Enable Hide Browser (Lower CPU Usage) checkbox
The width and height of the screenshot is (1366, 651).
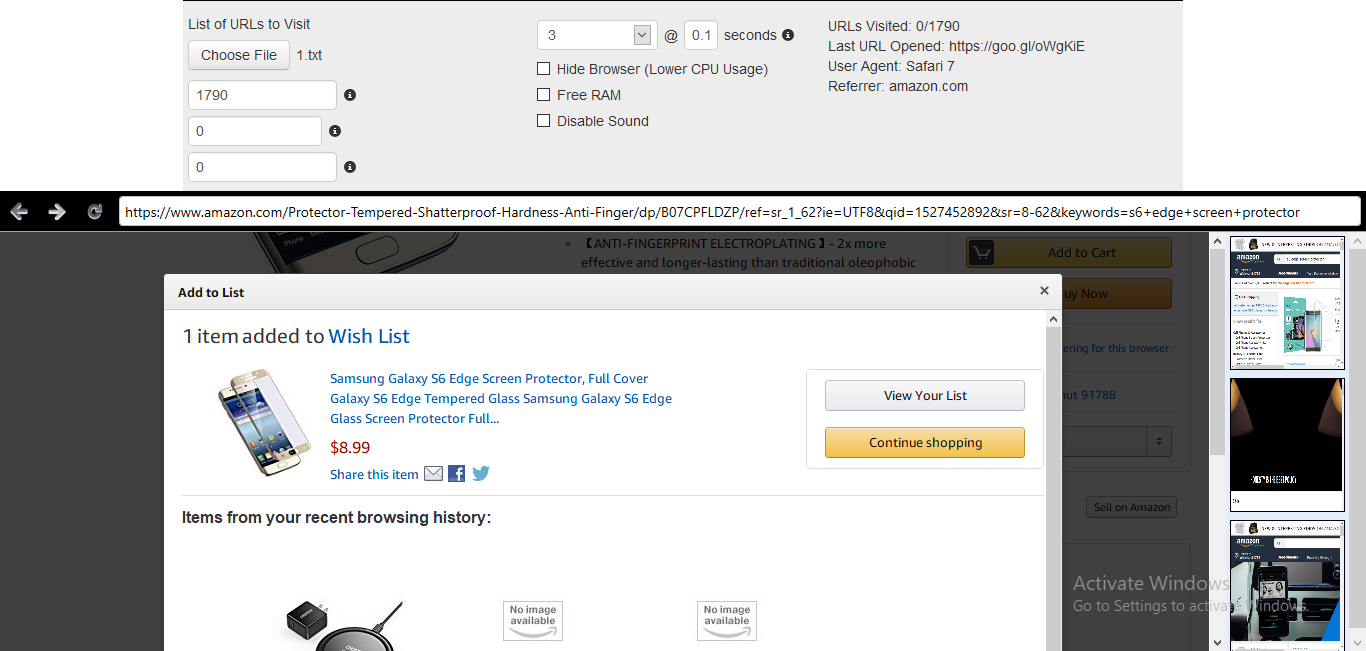click(x=544, y=69)
